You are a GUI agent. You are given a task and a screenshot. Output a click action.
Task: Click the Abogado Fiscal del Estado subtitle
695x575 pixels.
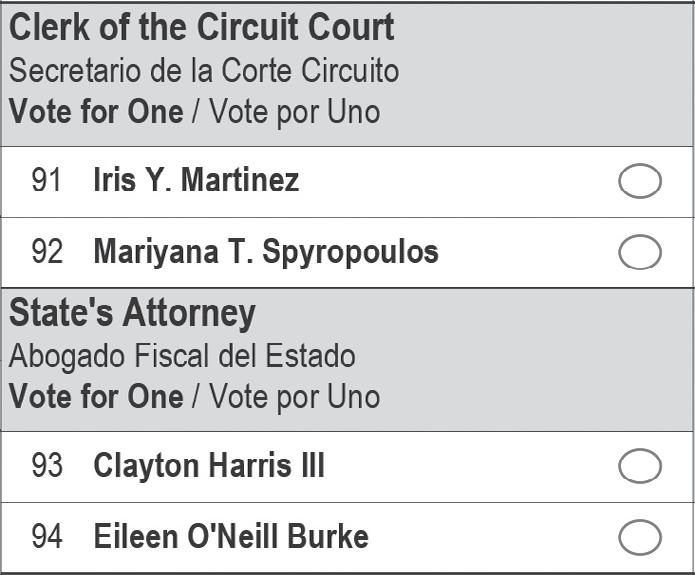(x=182, y=356)
